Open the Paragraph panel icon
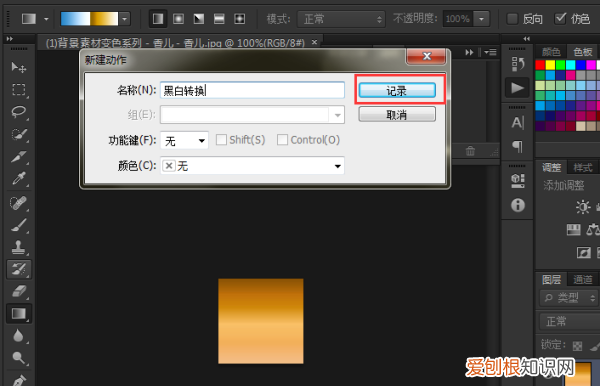This screenshot has width=600, height=386. pyautogui.click(x=517, y=146)
